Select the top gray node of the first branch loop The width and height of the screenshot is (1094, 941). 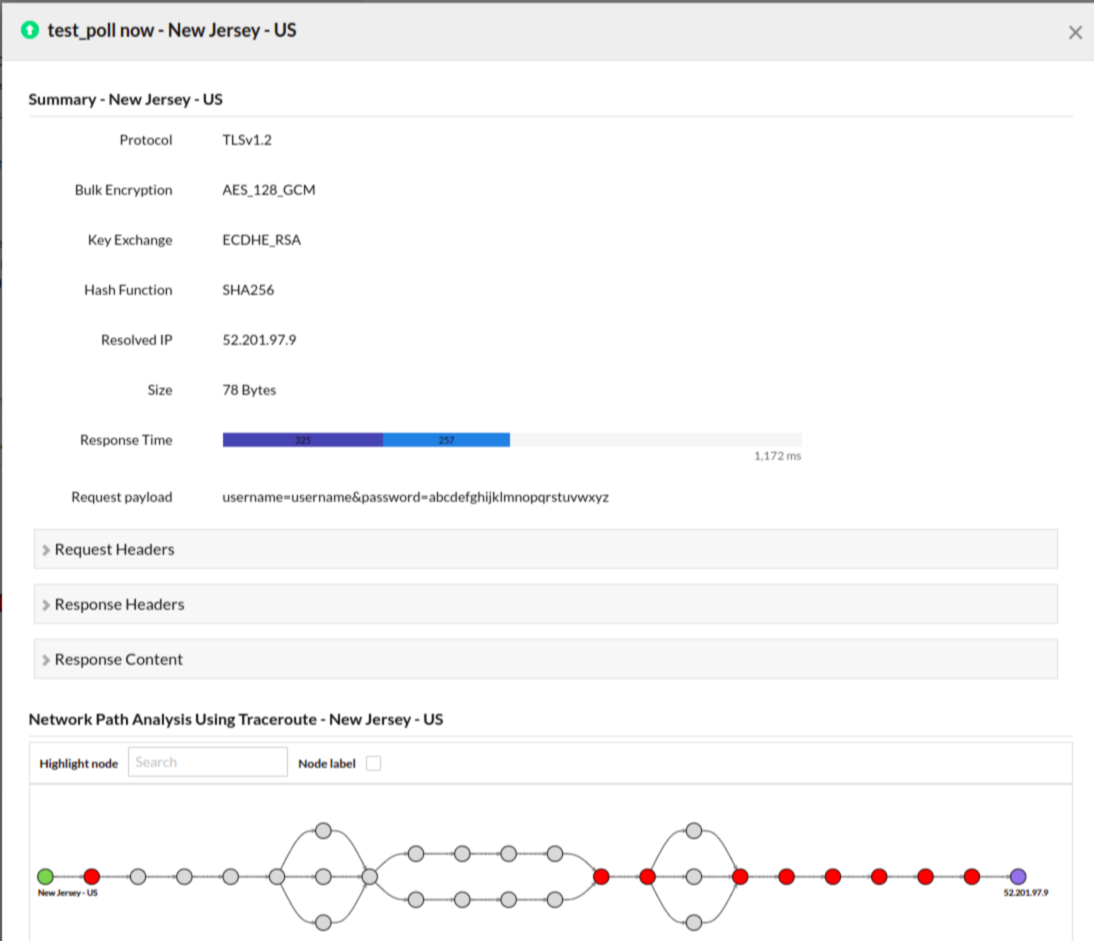coord(323,829)
